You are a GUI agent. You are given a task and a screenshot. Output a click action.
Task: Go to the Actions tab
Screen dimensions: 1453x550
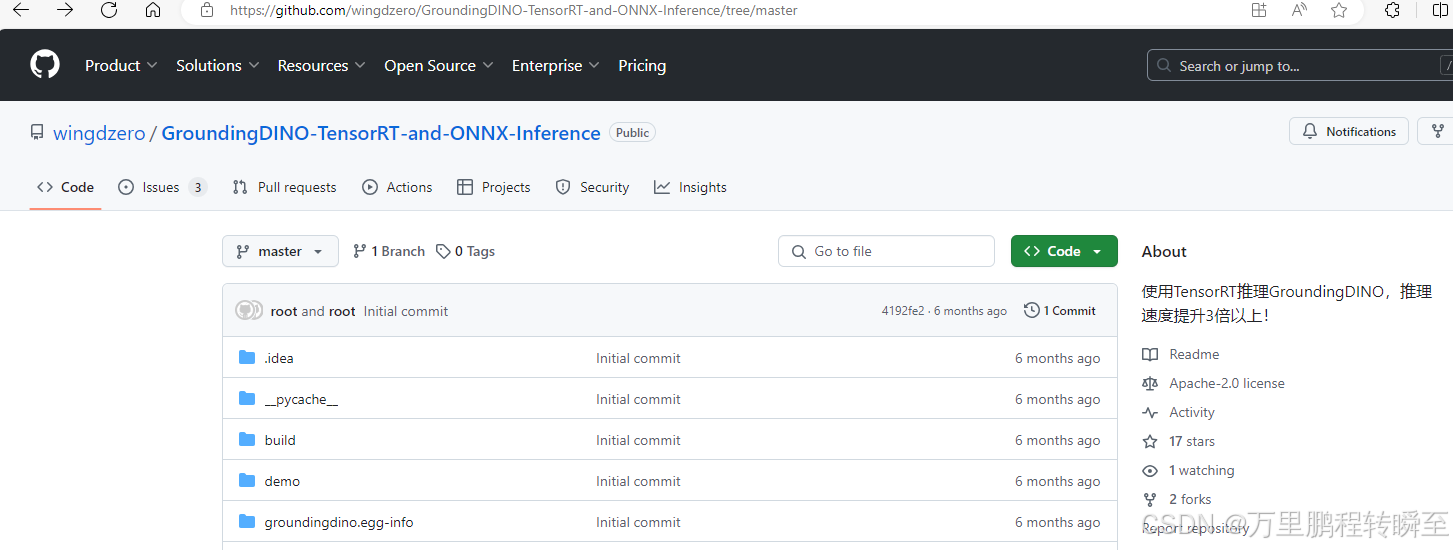pyautogui.click(x=397, y=187)
